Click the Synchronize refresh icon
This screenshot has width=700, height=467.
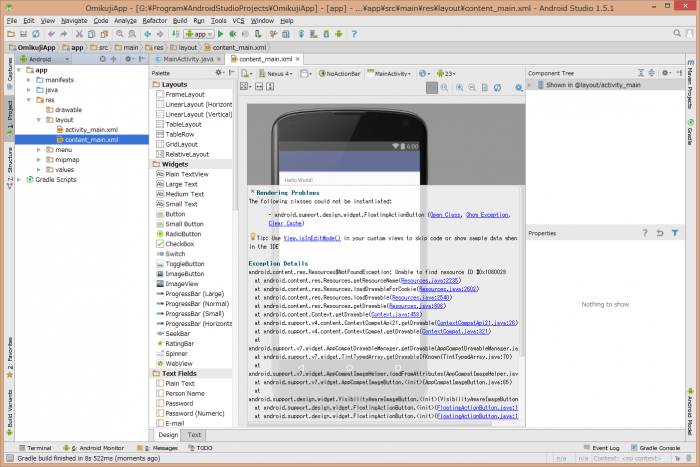(x=36, y=34)
